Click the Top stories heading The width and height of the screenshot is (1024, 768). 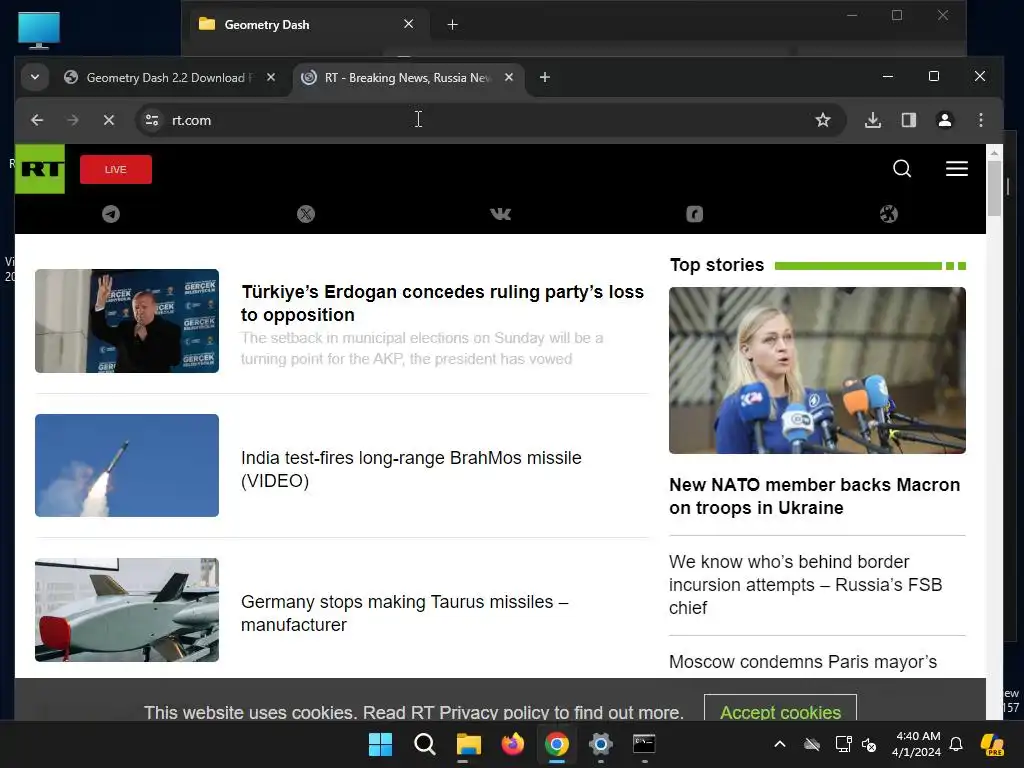pyautogui.click(x=716, y=264)
